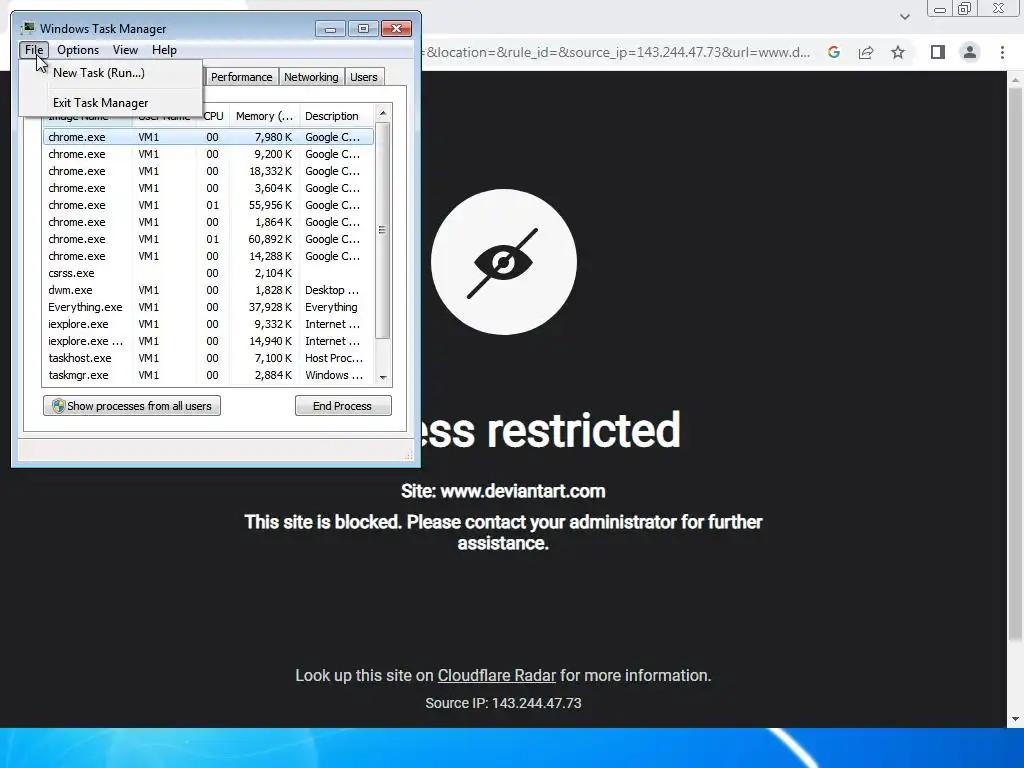Switch to the Performance tab
The width and height of the screenshot is (1024, 768).
(x=241, y=77)
